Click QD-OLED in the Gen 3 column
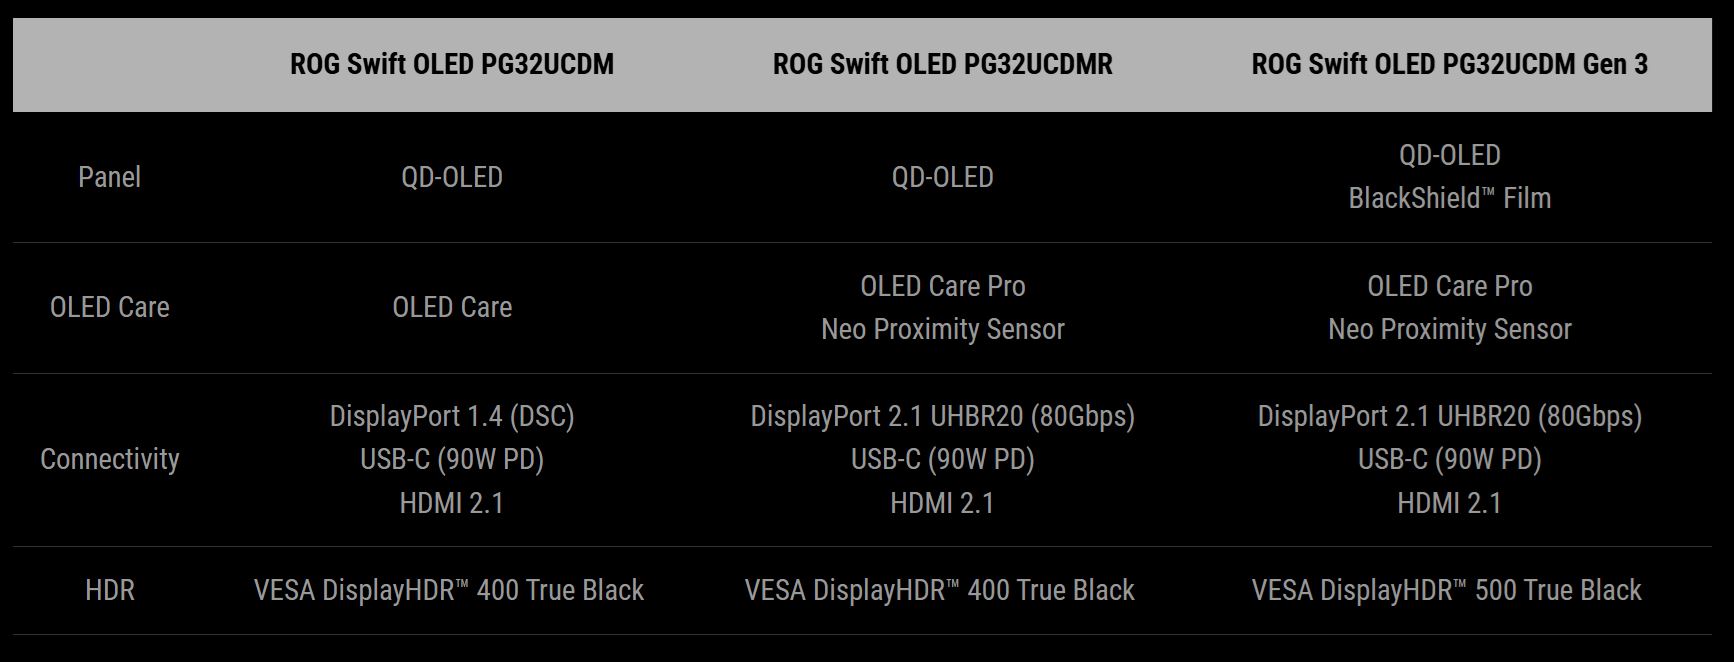Viewport: 1734px width, 662px height. pos(1449,155)
